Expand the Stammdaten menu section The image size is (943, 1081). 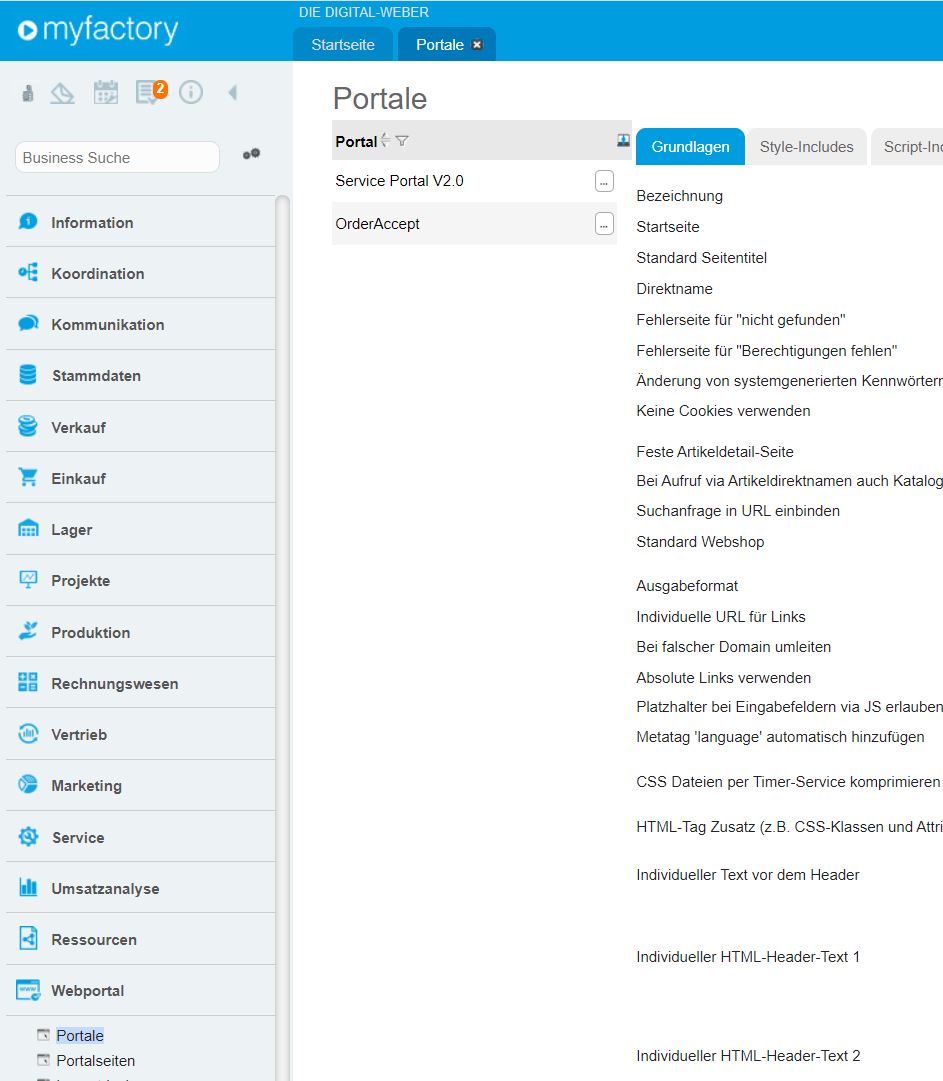point(96,376)
